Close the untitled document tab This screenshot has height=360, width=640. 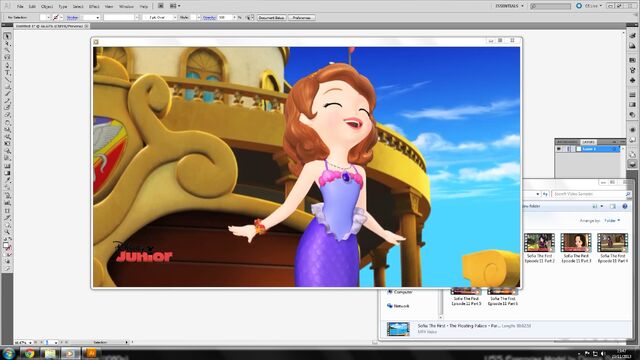tap(86, 26)
